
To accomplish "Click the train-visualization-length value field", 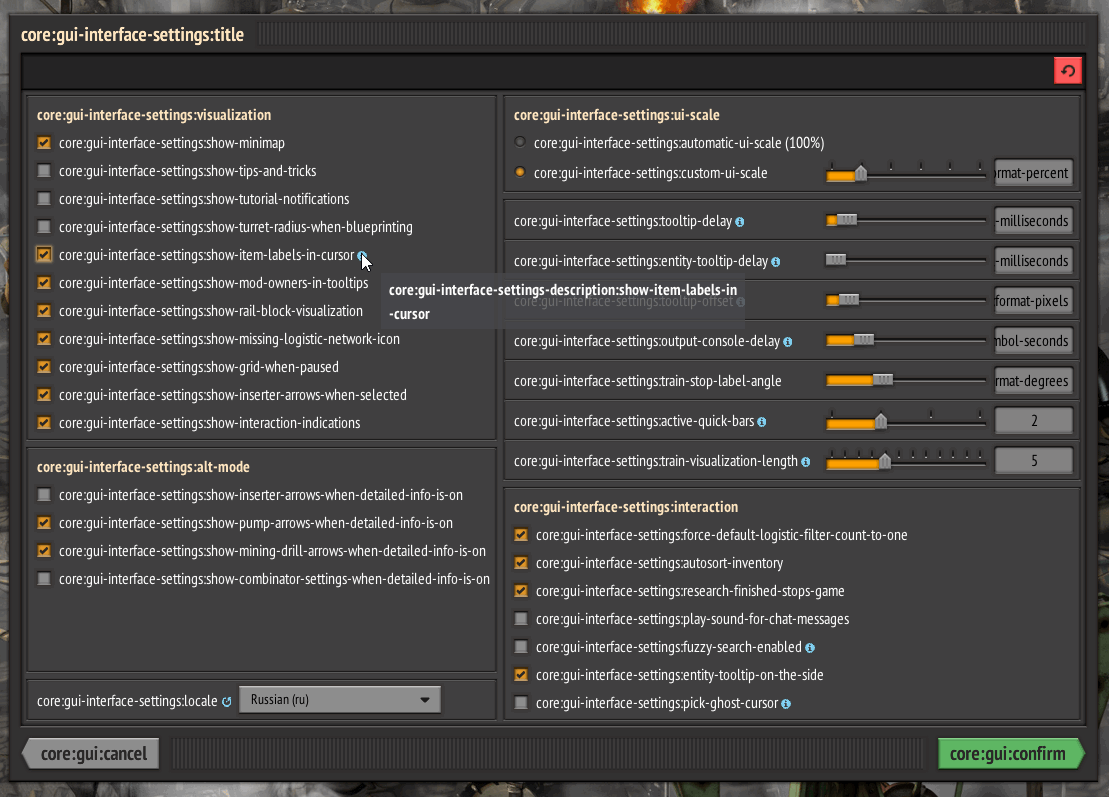I will pyautogui.click(x=1033, y=461).
